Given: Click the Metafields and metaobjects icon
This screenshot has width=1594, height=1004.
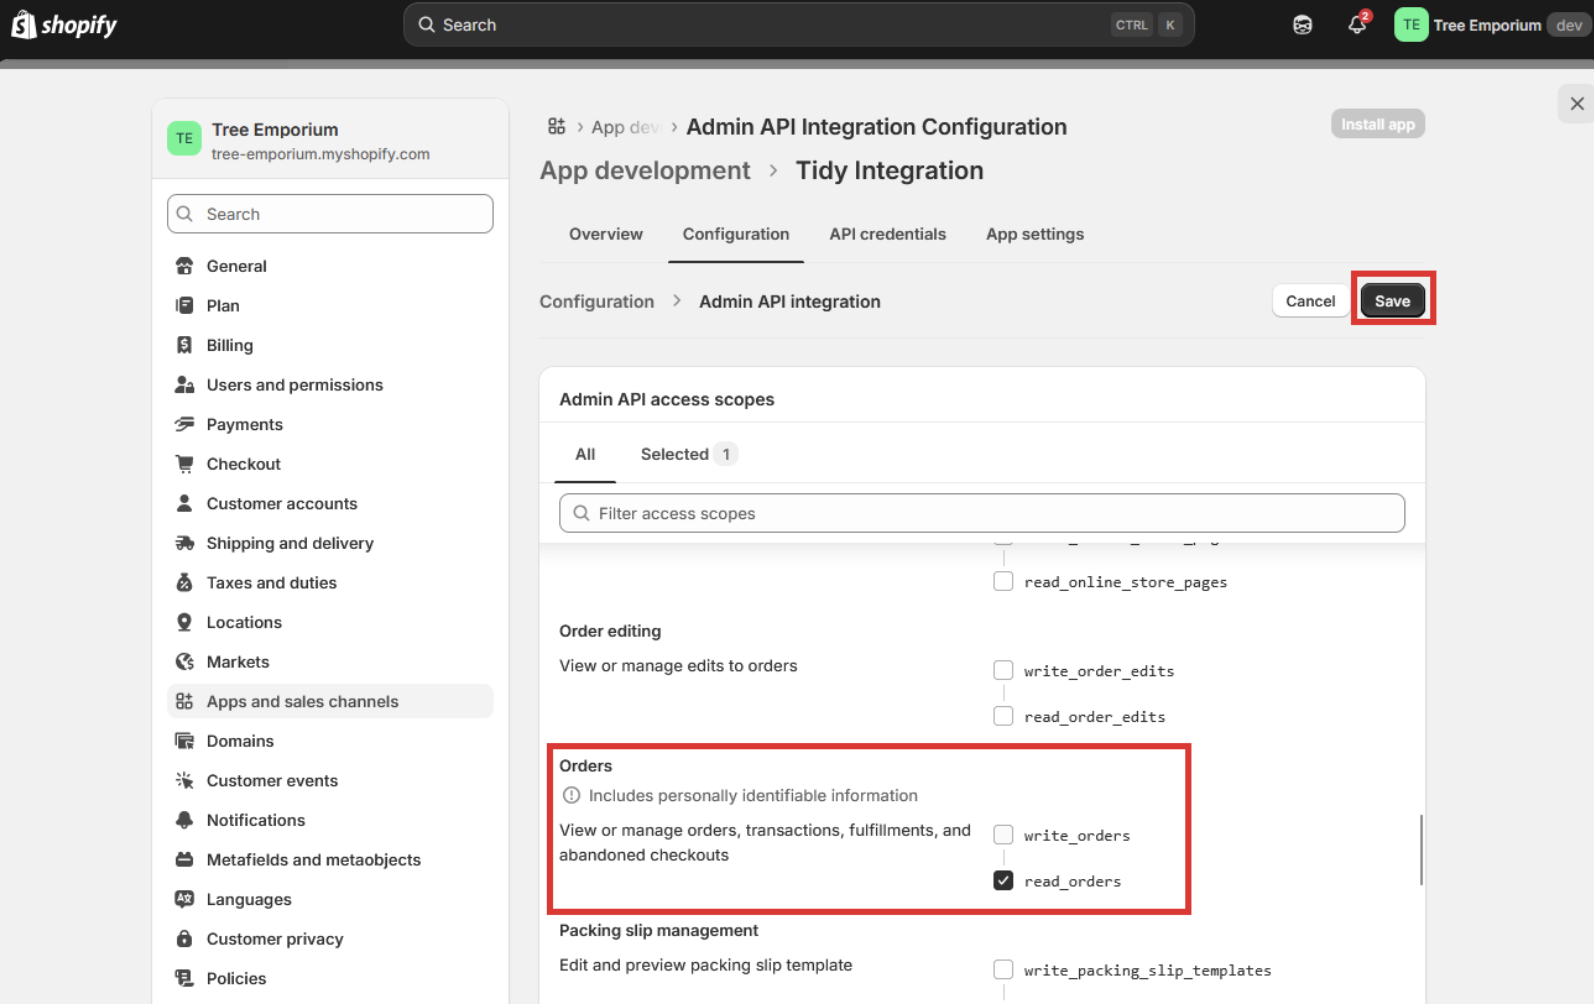Looking at the screenshot, I should (184, 860).
